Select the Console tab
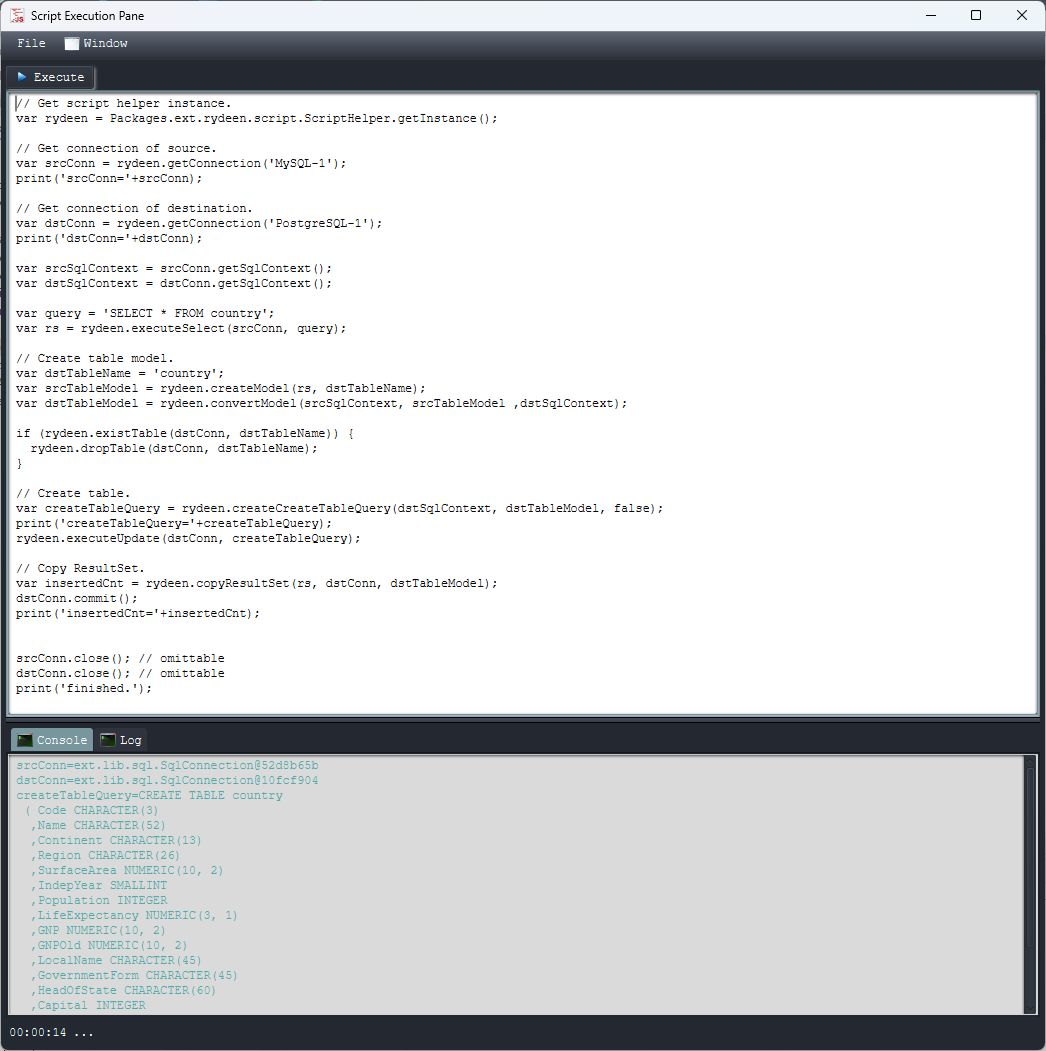 pos(61,740)
